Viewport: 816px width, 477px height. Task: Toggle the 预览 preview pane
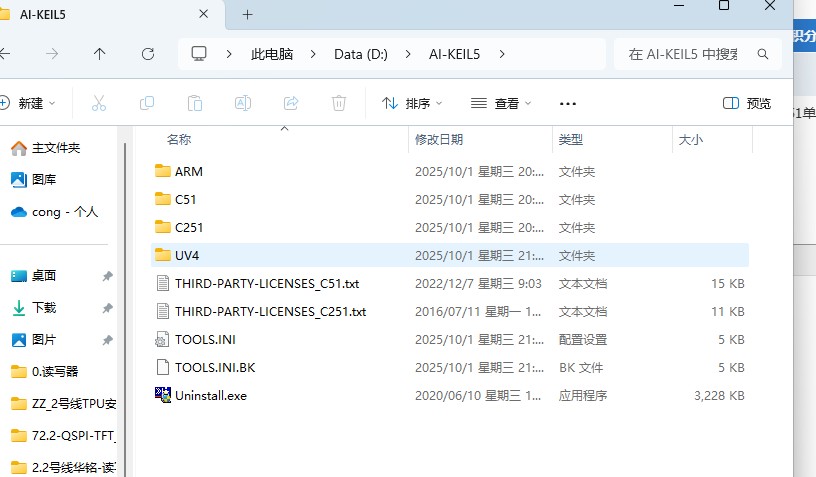[x=747, y=103]
